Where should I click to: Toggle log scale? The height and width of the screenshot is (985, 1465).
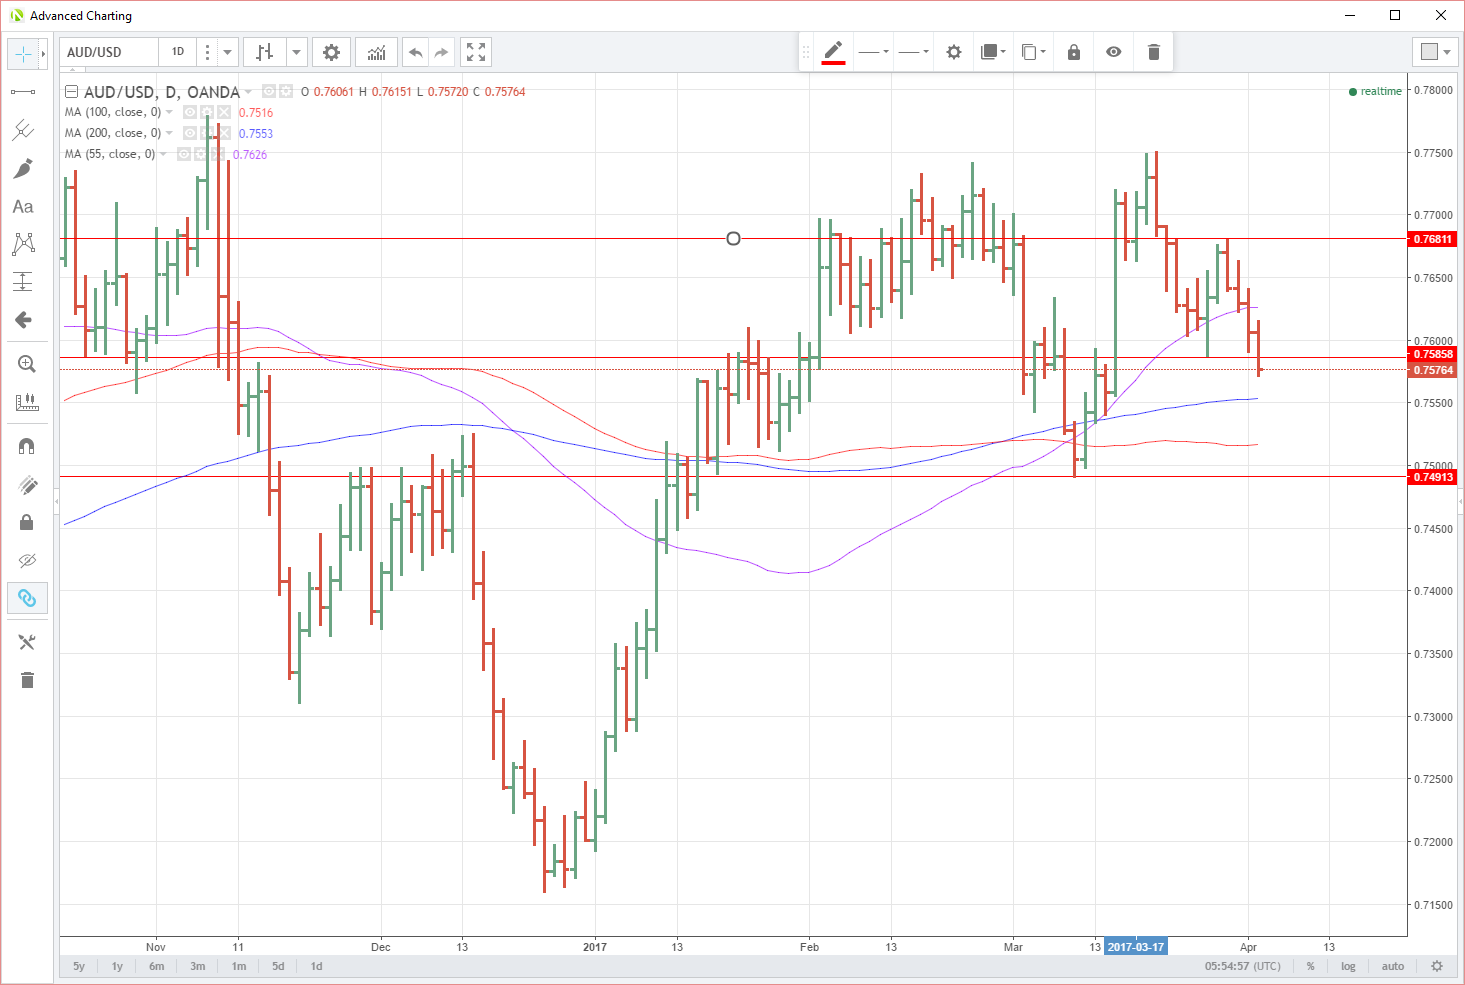tap(1348, 966)
